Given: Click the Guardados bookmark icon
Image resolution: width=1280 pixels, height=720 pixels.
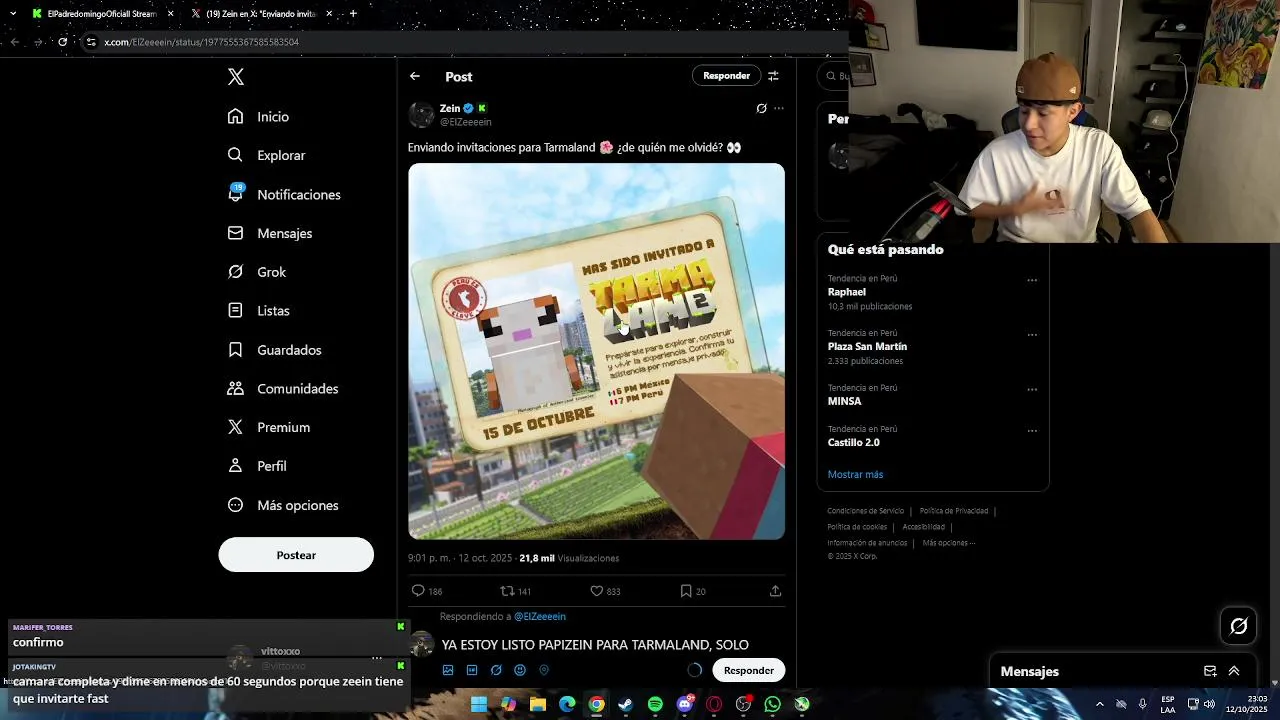Looking at the screenshot, I should point(235,350).
